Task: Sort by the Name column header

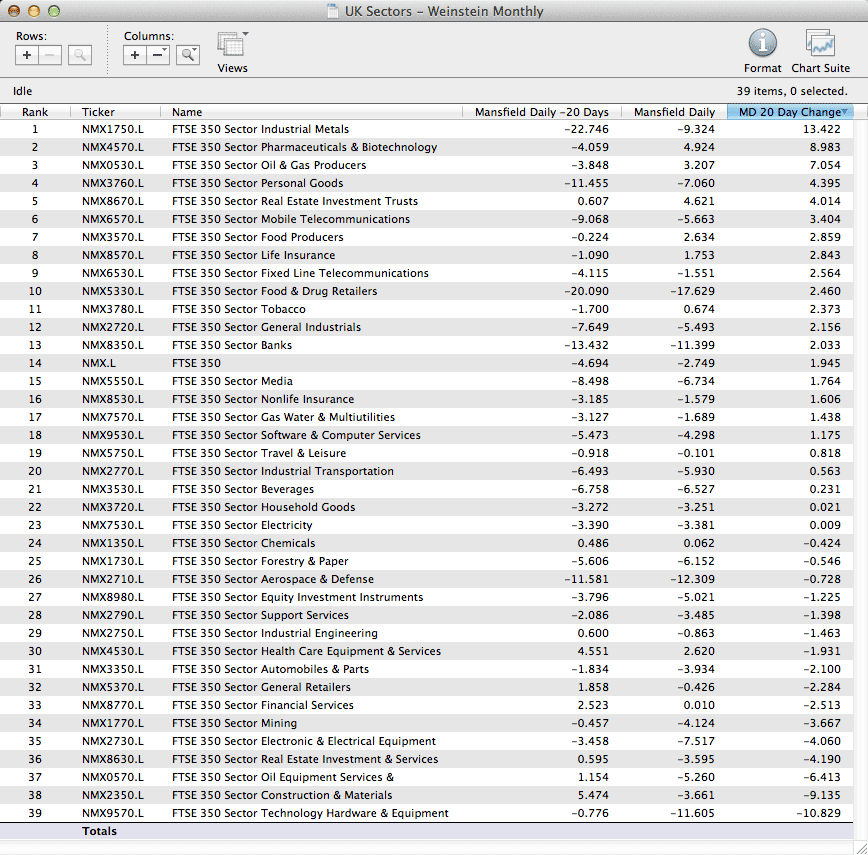Action: tap(187, 112)
